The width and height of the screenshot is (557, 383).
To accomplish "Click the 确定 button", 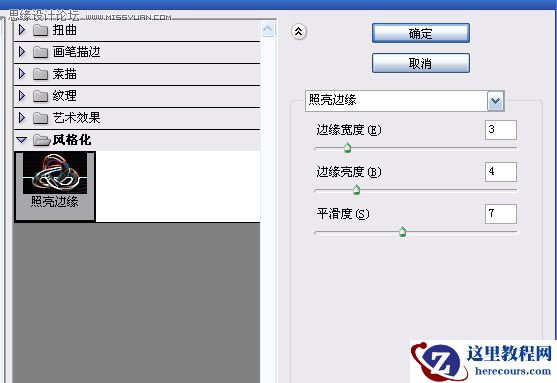I will 421,33.
